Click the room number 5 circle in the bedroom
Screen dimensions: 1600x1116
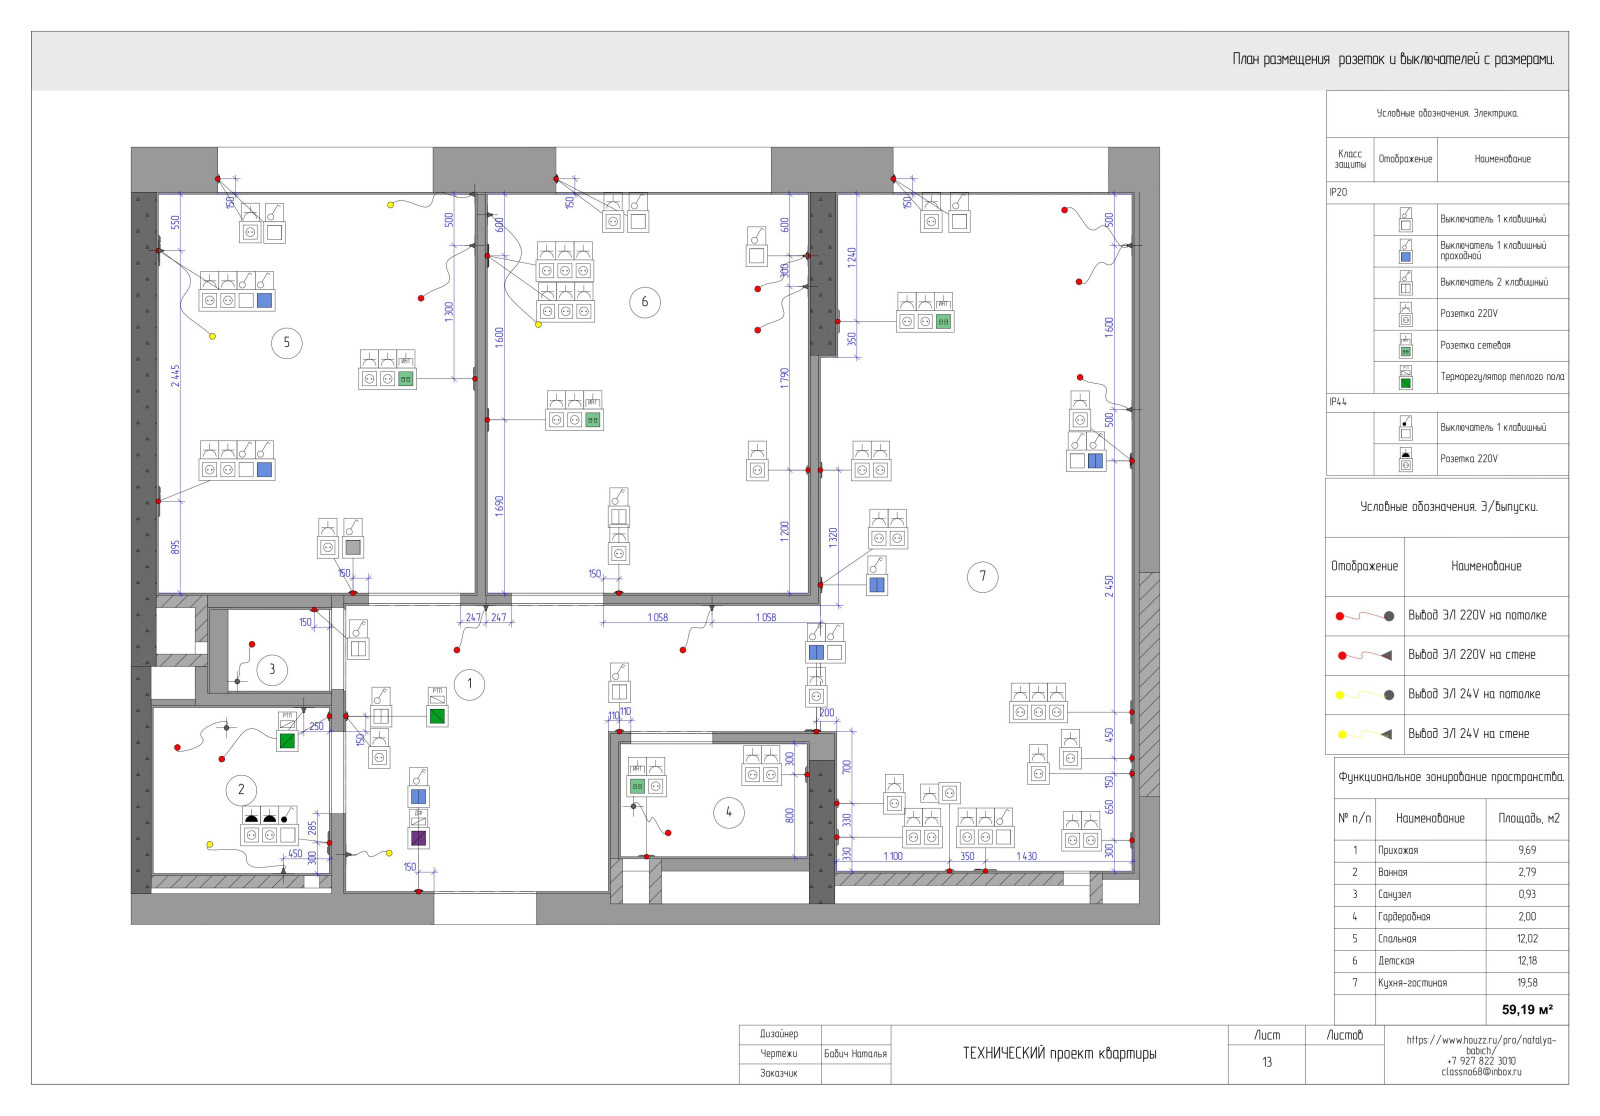[287, 343]
